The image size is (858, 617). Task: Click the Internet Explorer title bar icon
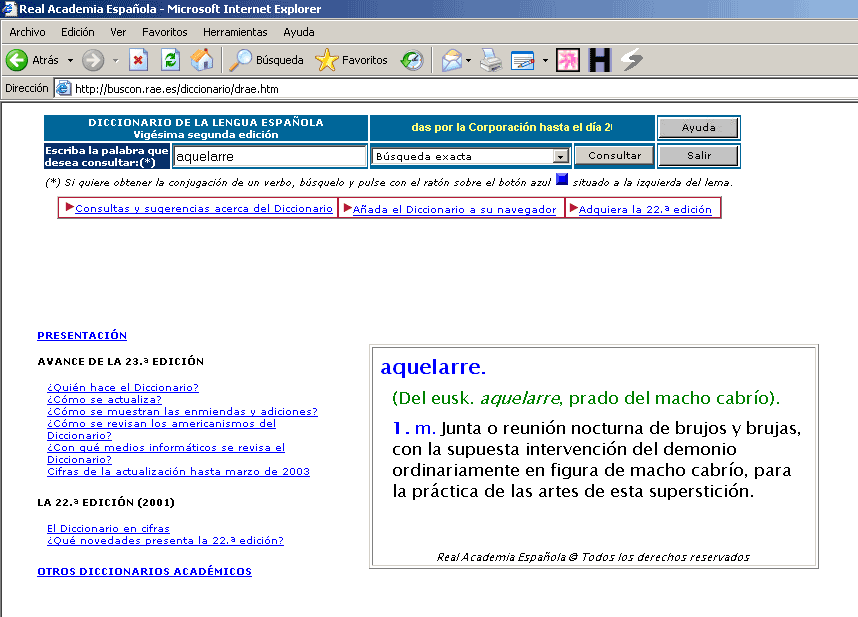[x=9, y=9]
